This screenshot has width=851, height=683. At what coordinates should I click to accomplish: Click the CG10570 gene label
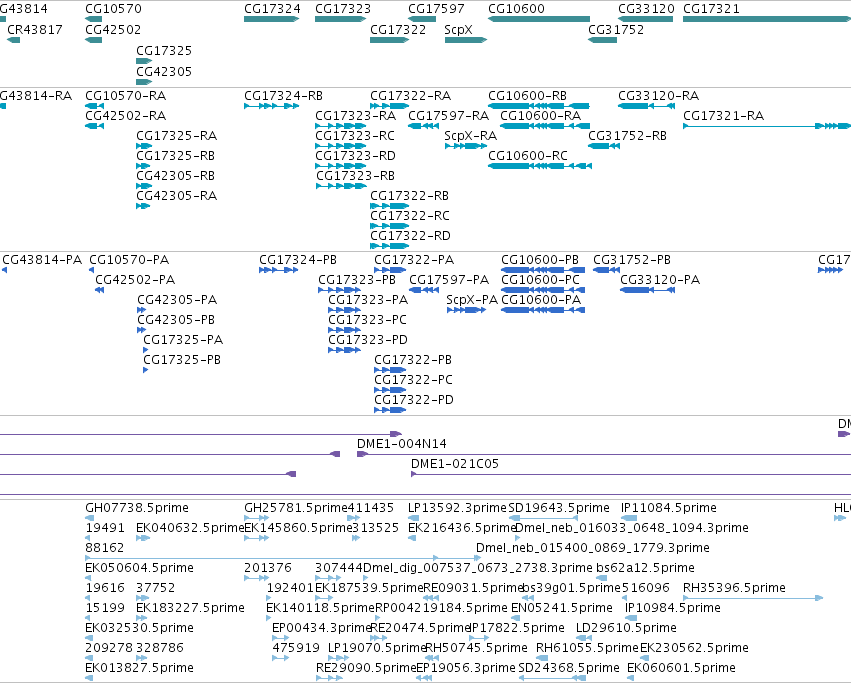(x=113, y=9)
